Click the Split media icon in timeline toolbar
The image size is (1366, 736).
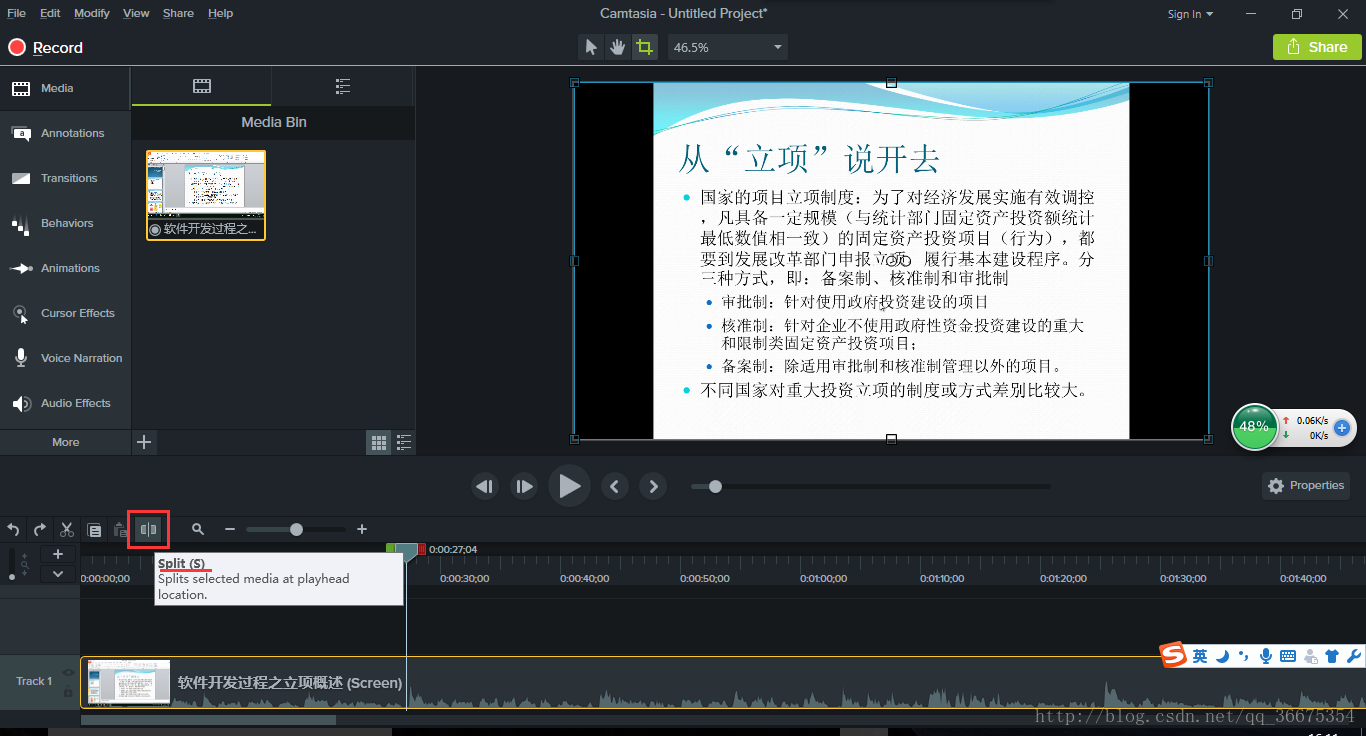click(148, 529)
